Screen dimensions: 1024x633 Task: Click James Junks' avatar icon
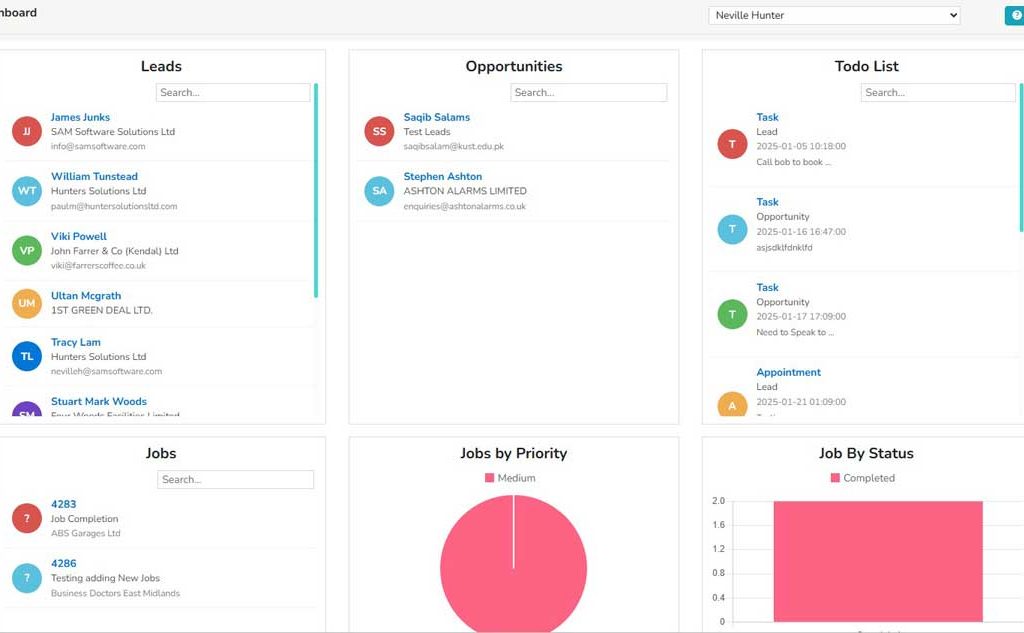coord(25,131)
